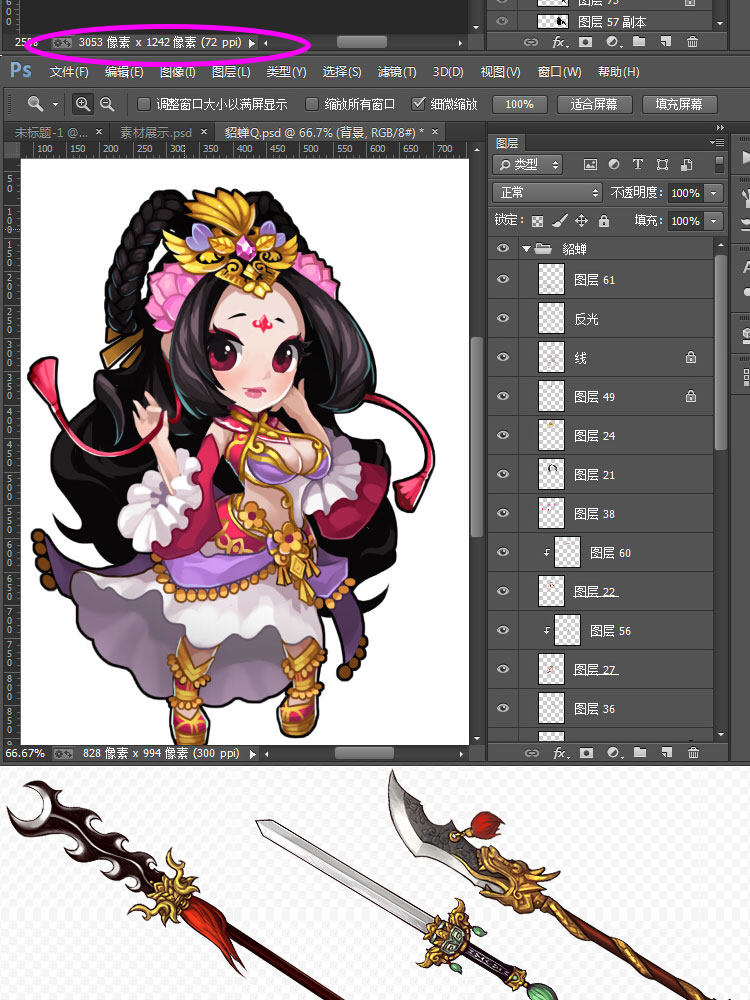Filter layers by pixel layer icon
Viewport: 750px width, 1000px height.
pos(591,165)
